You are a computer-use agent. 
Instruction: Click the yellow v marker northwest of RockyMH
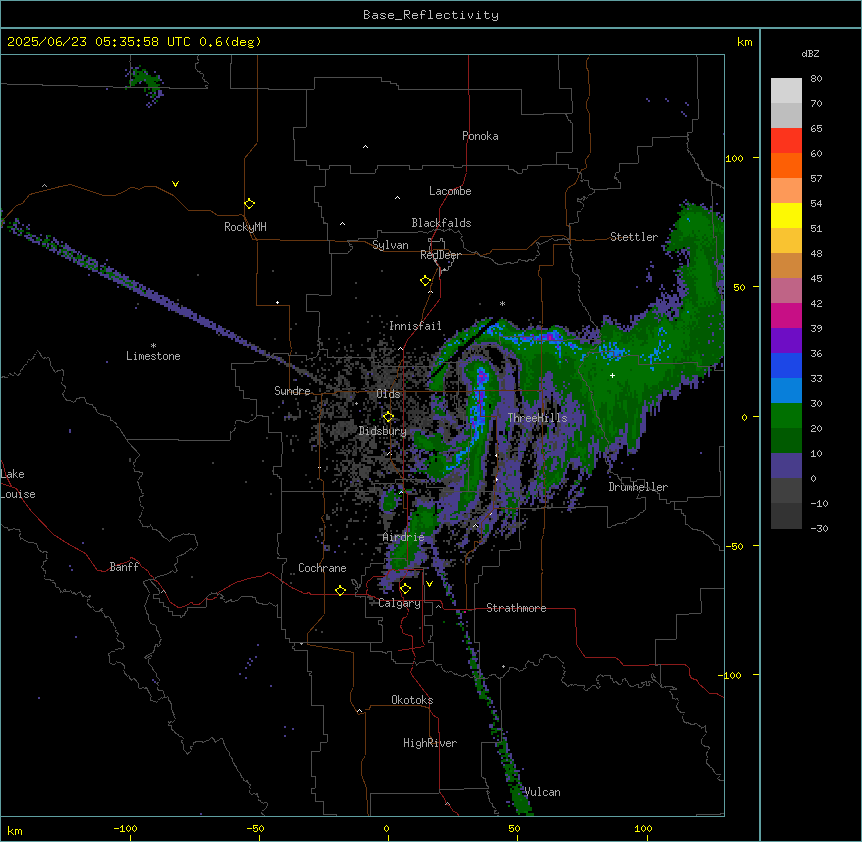pos(175,184)
